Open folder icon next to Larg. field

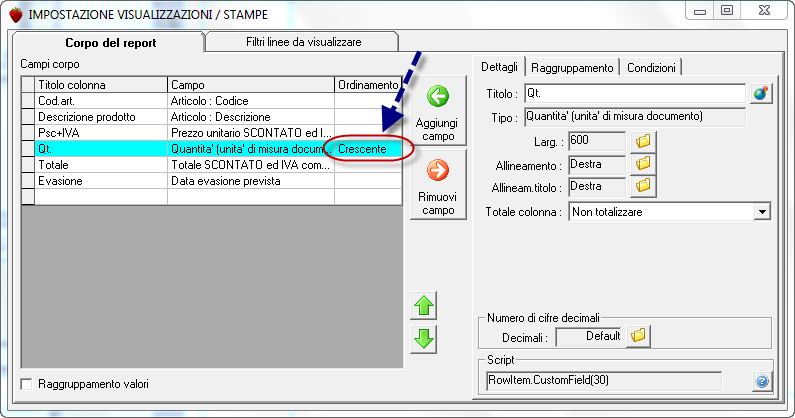pyautogui.click(x=643, y=141)
